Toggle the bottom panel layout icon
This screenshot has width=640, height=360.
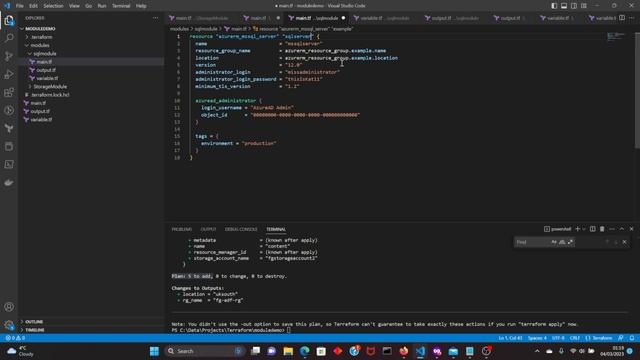(x=564, y=6)
